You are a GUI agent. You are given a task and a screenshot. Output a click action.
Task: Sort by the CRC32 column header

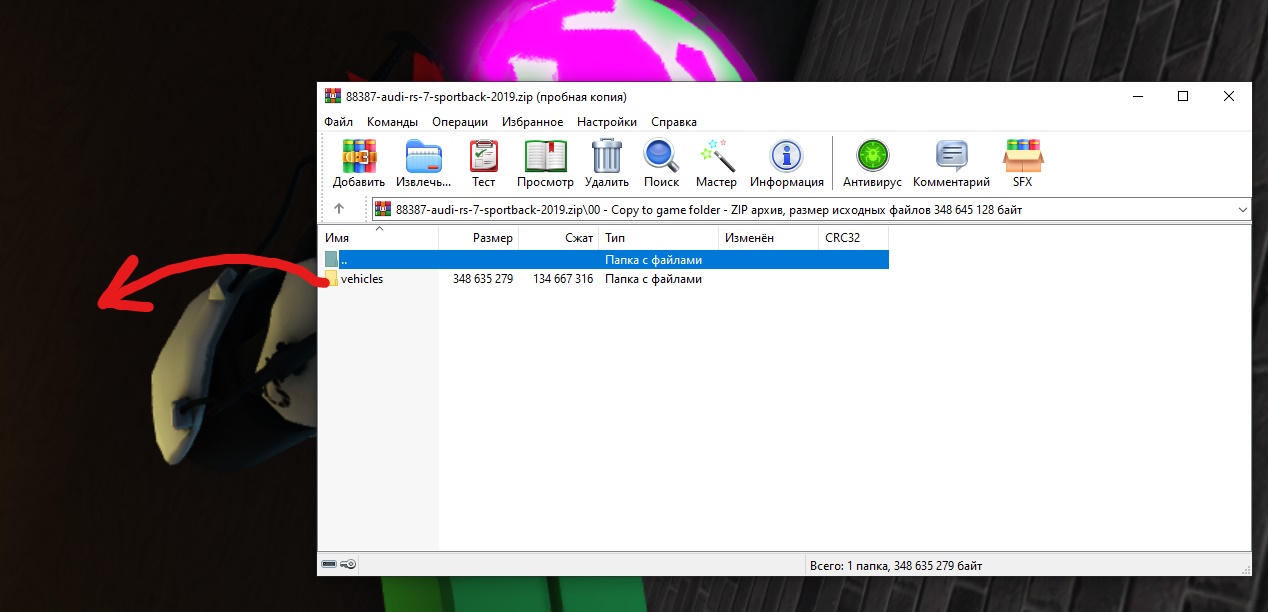coord(854,238)
